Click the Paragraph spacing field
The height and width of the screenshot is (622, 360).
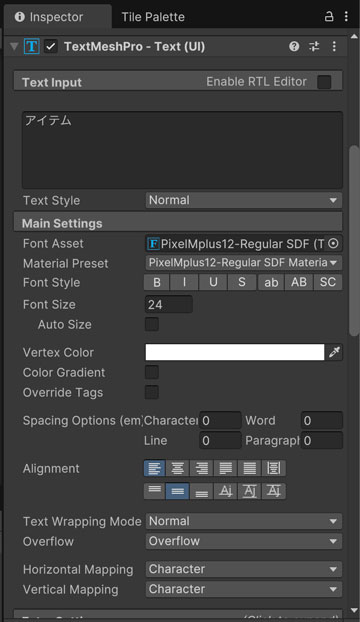coord(322,440)
